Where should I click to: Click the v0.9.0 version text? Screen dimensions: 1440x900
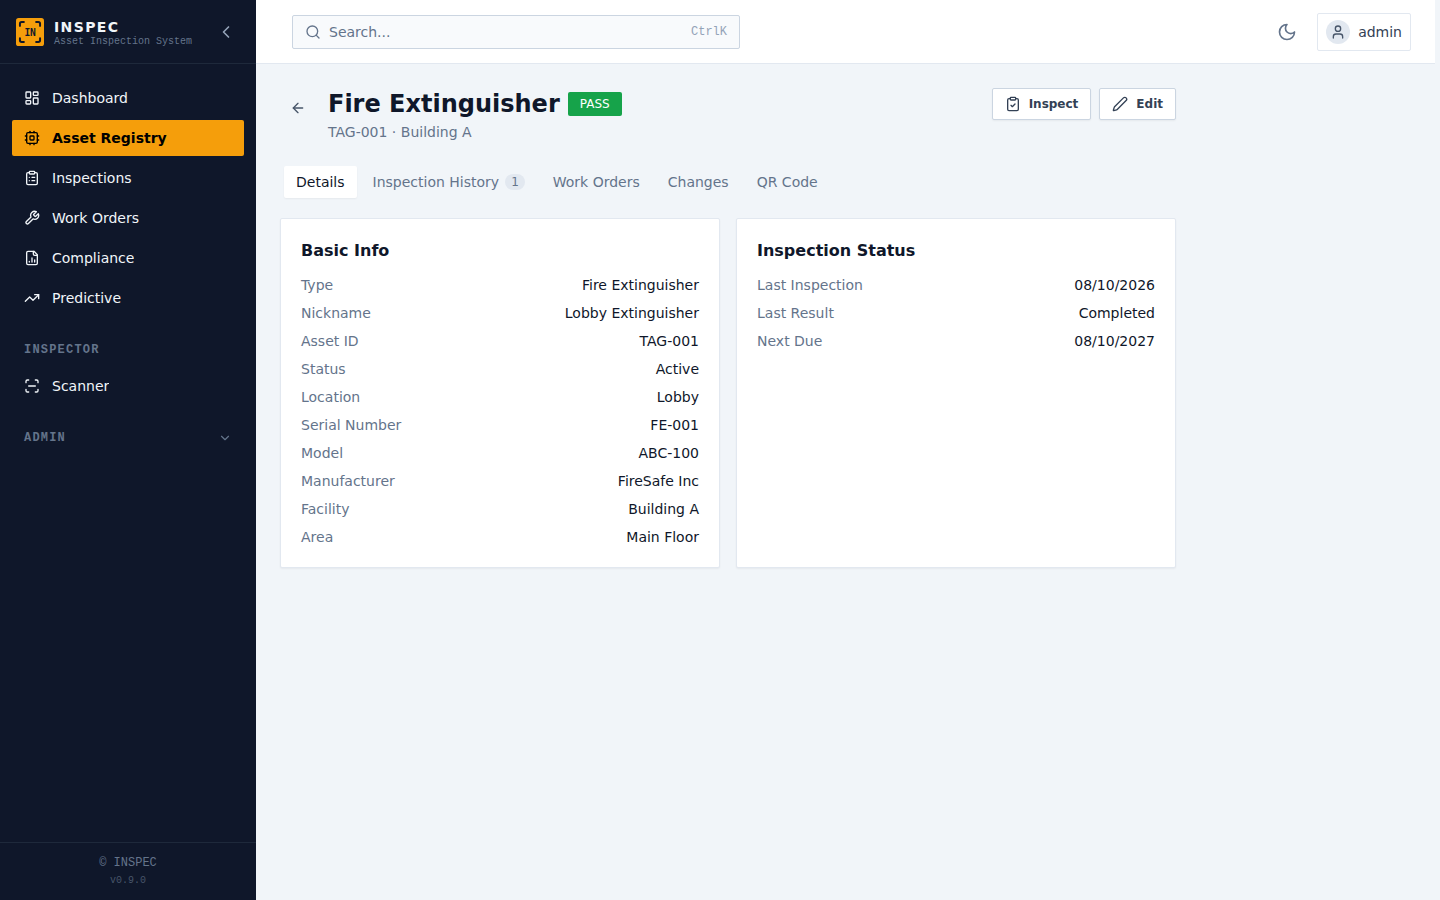pyautogui.click(x=128, y=880)
